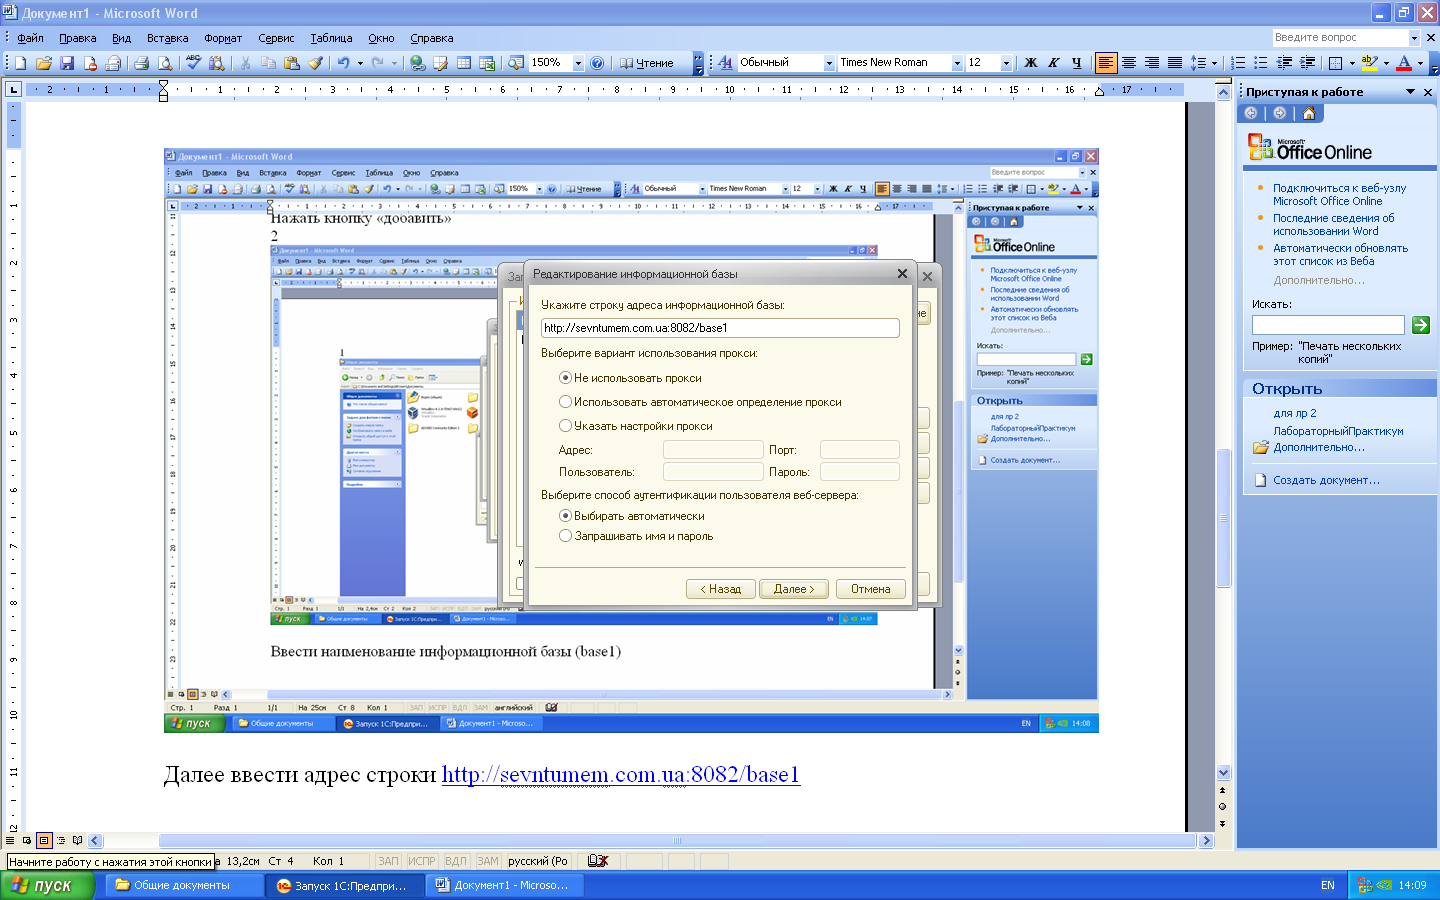The image size is (1440, 900).
Task: Click the Создать документ… link
Action: click(x=1326, y=480)
